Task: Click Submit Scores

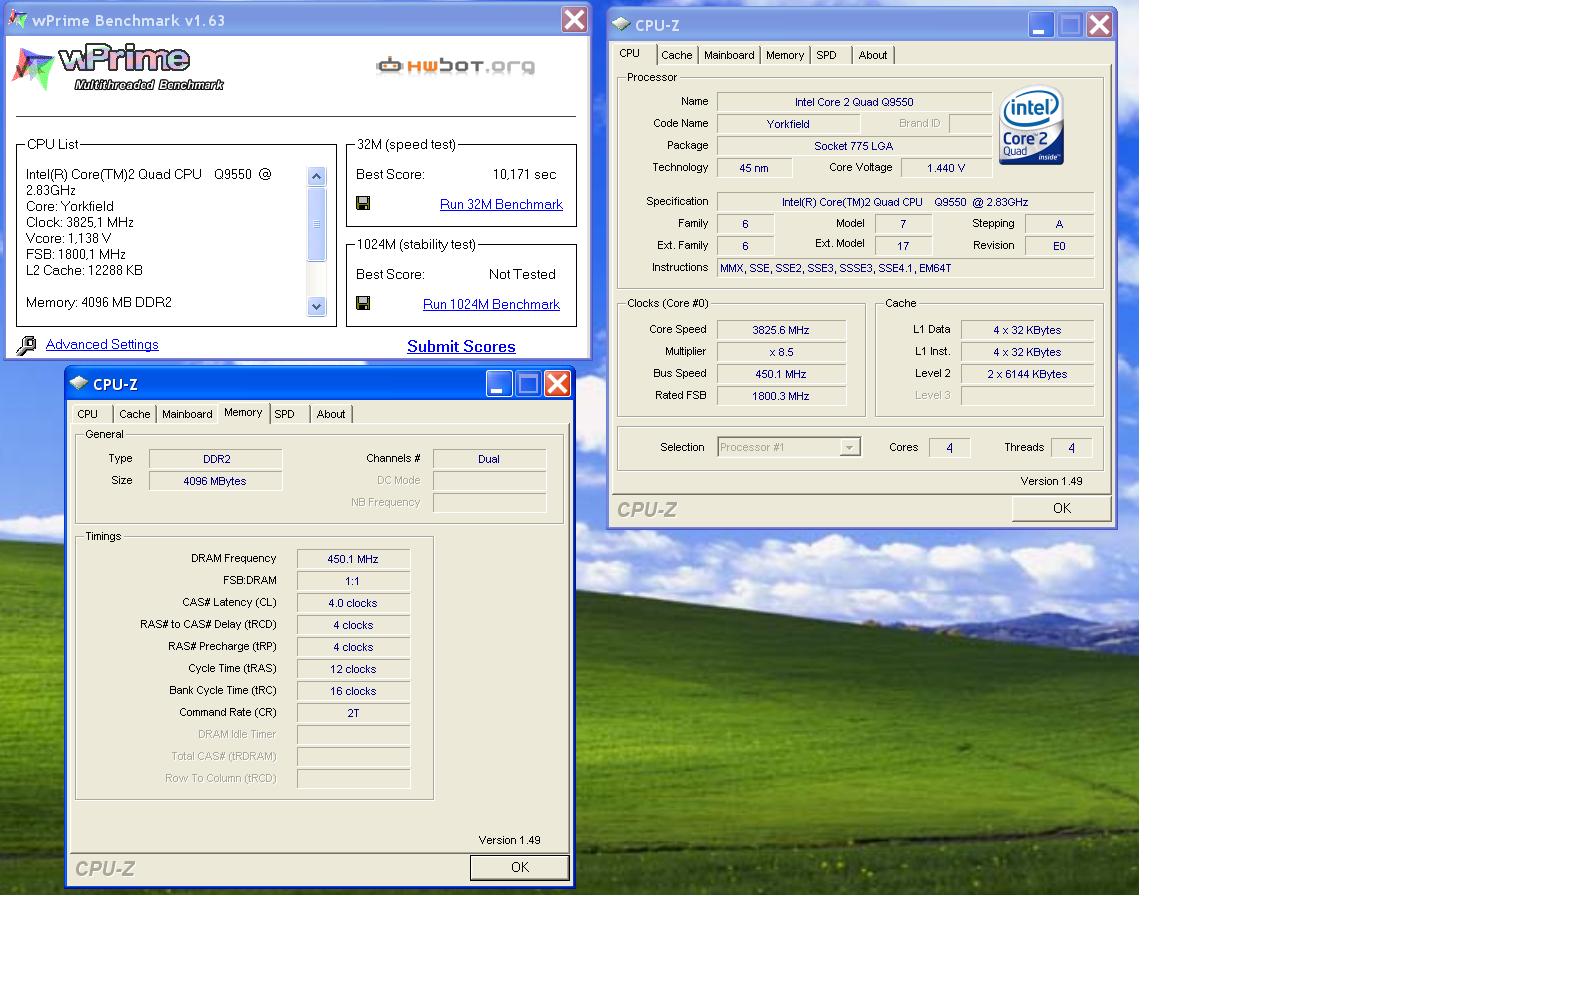Action: coord(461,347)
